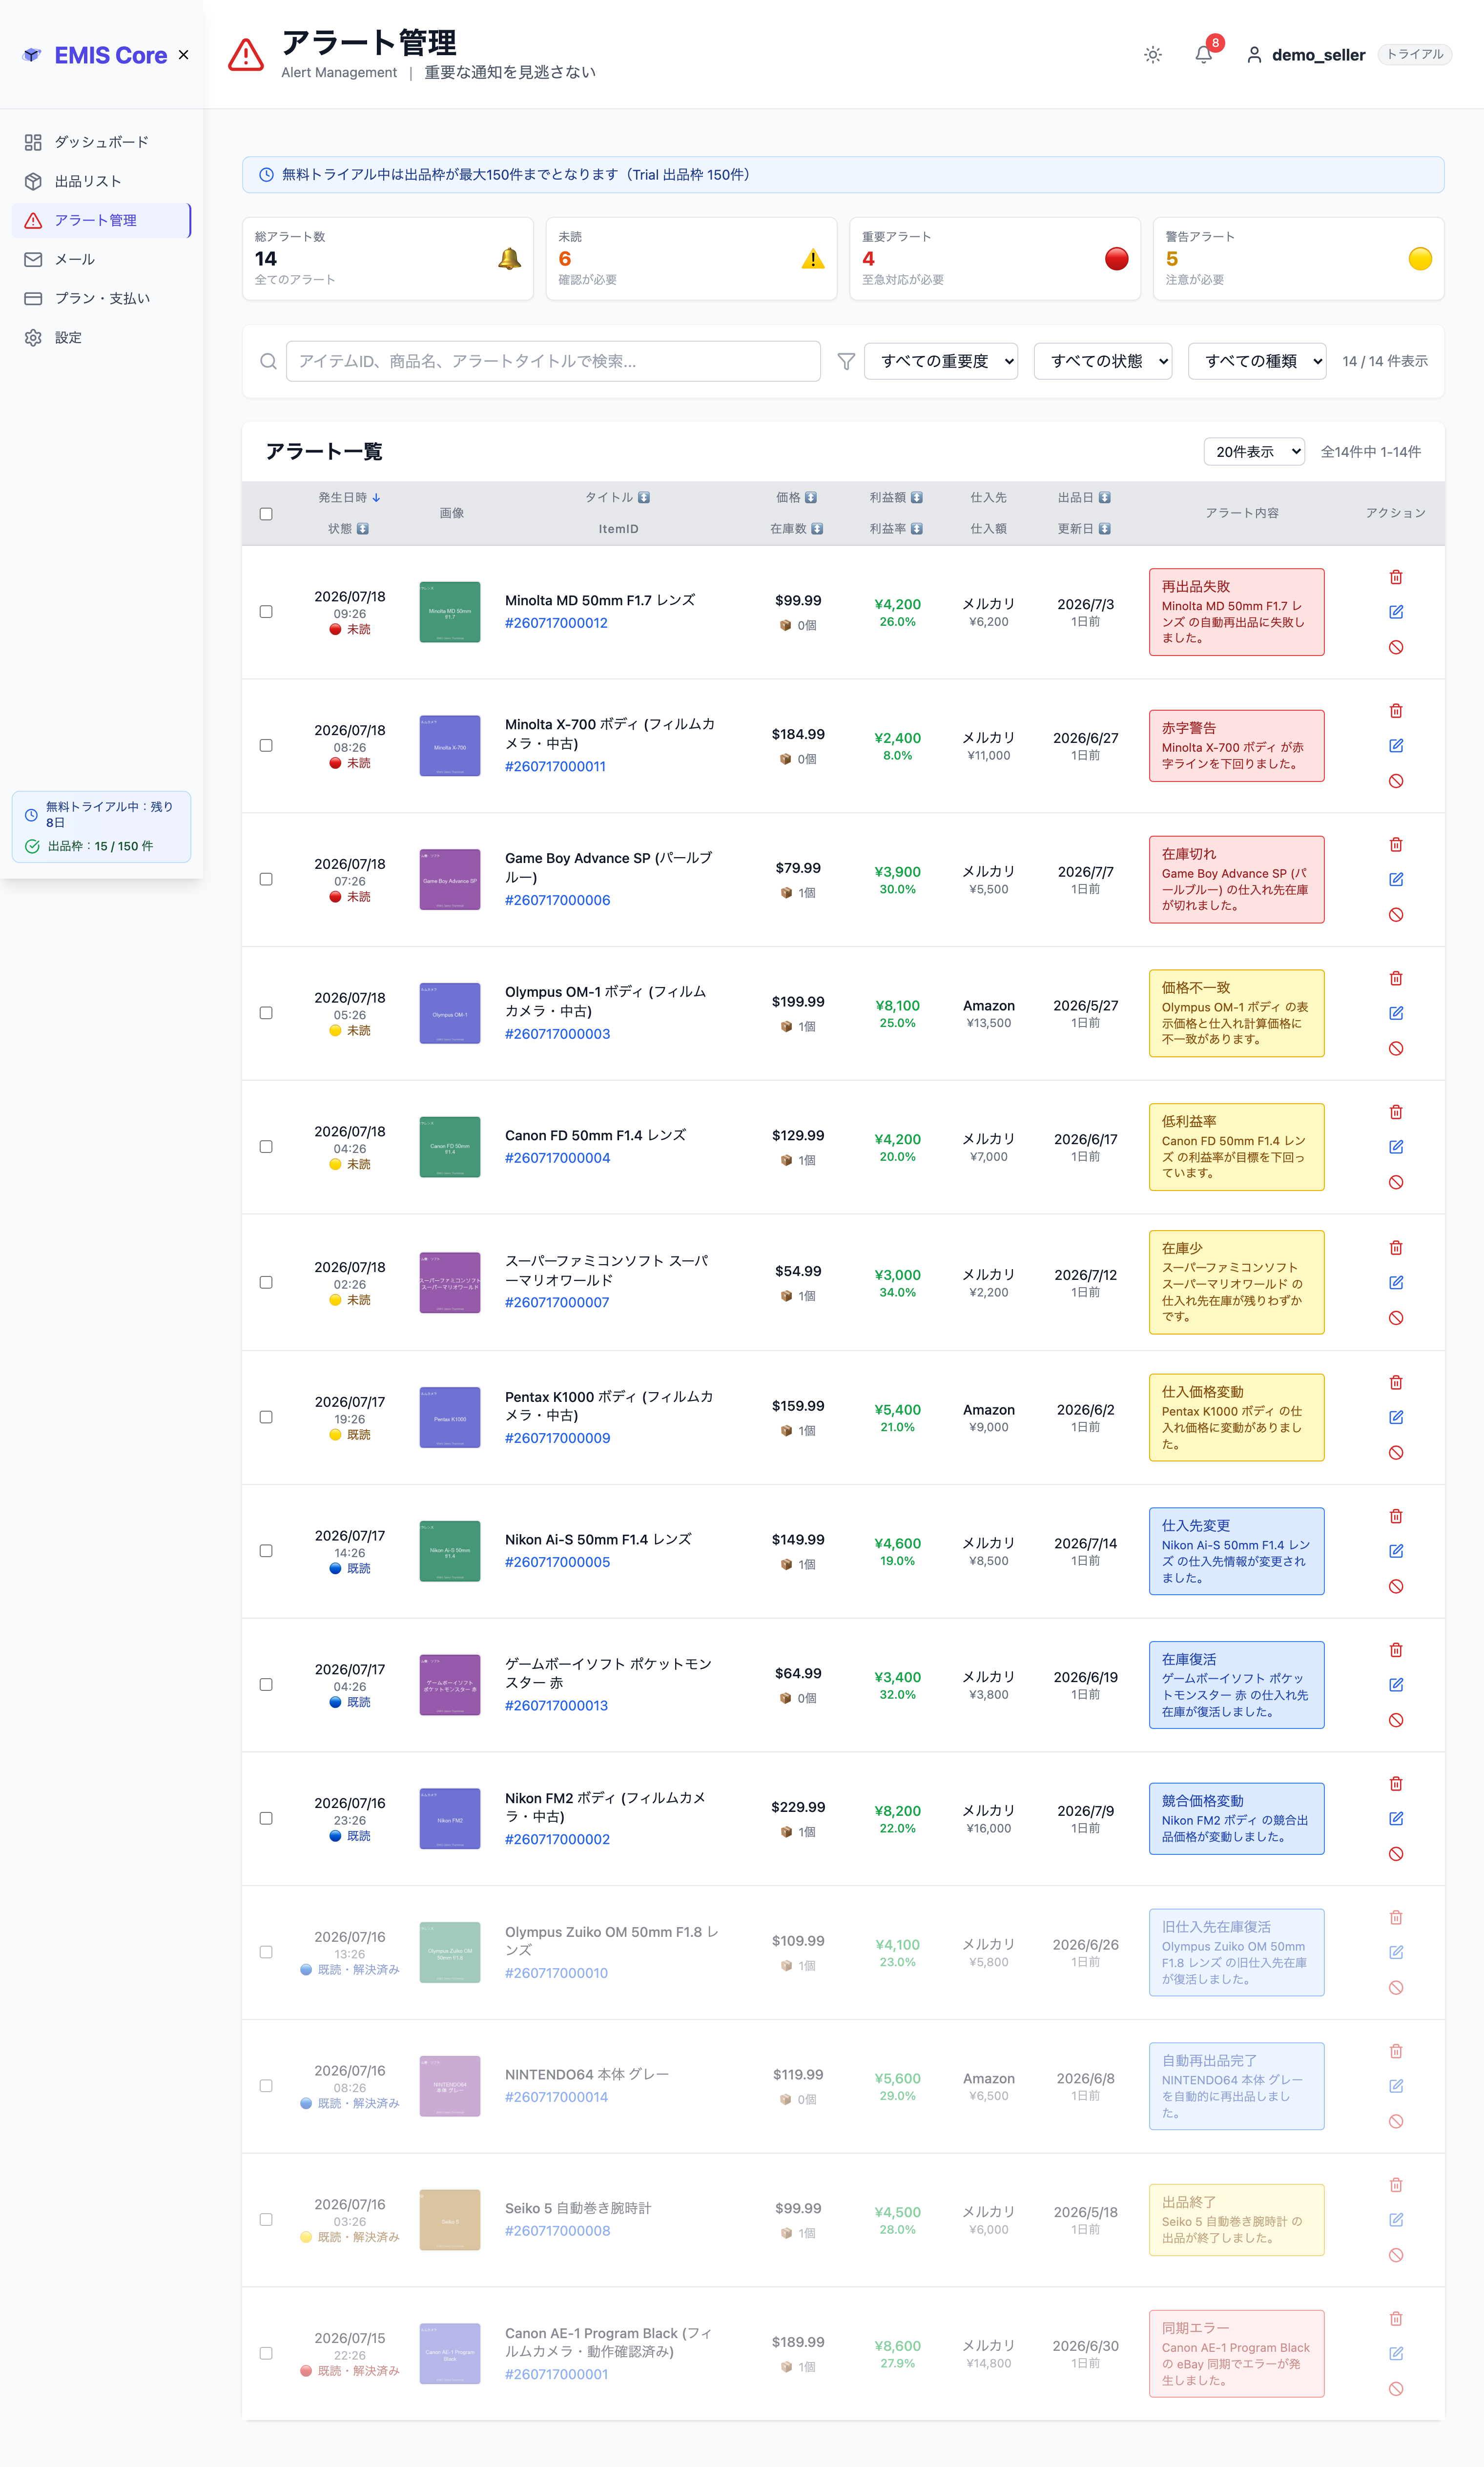
Task: Sort by 価格 column header
Action: (x=796, y=497)
